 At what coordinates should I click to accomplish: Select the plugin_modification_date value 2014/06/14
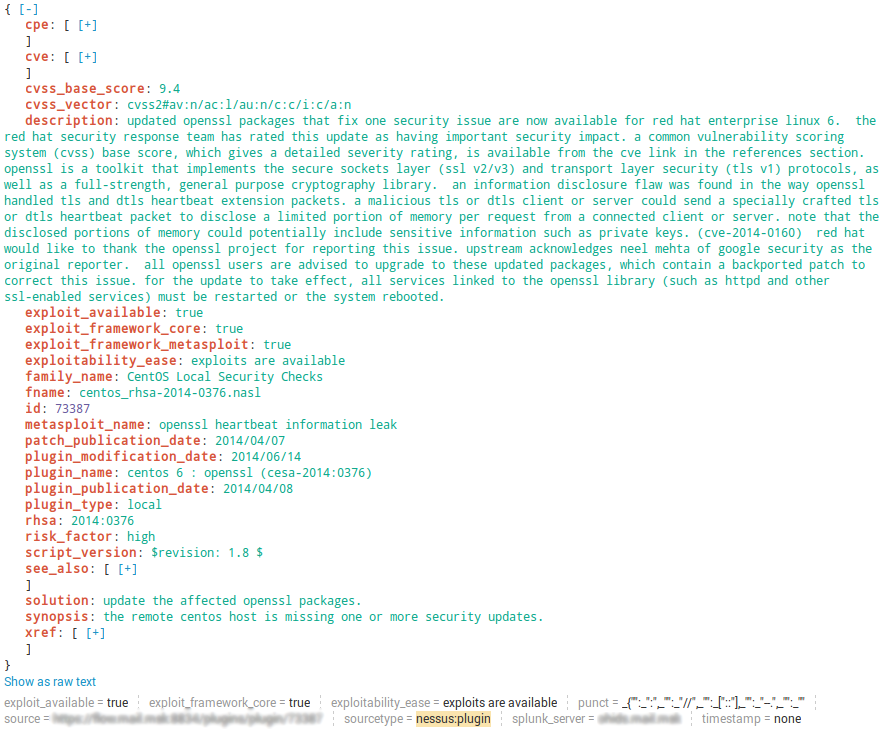[266, 456]
